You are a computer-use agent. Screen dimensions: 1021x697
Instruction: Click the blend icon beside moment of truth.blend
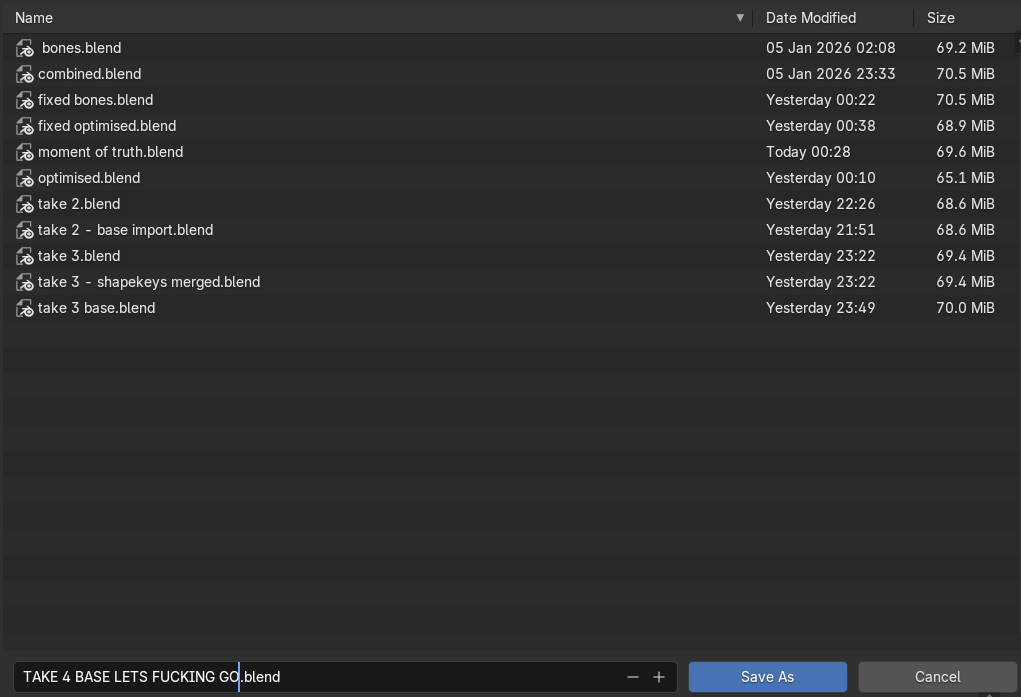(25, 152)
